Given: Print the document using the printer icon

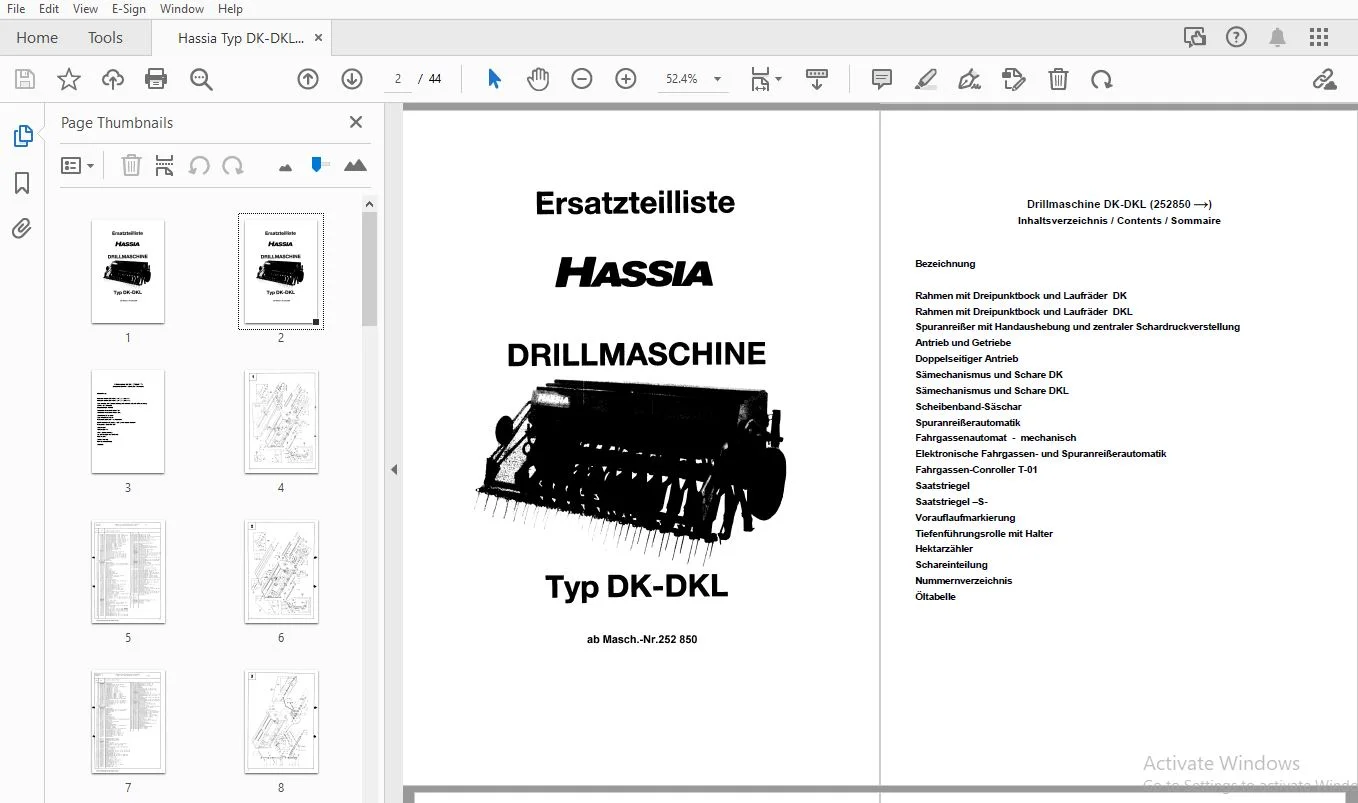Looking at the screenshot, I should pyautogui.click(x=156, y=79).
